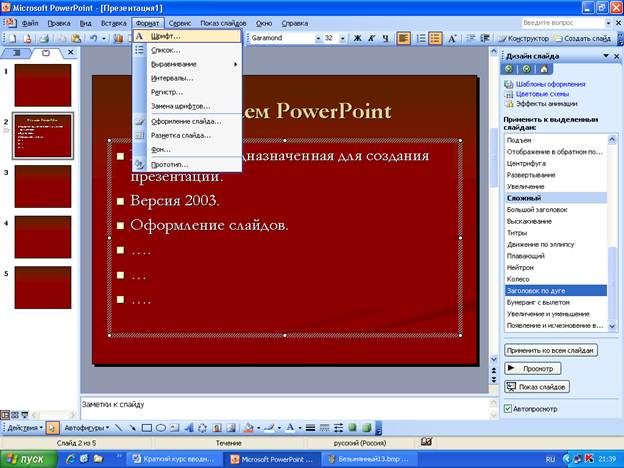Image resolution: width=624 pixels, height=468 pixels.
Task: Open the Сервис menu
Action: [x=180, y=23]
